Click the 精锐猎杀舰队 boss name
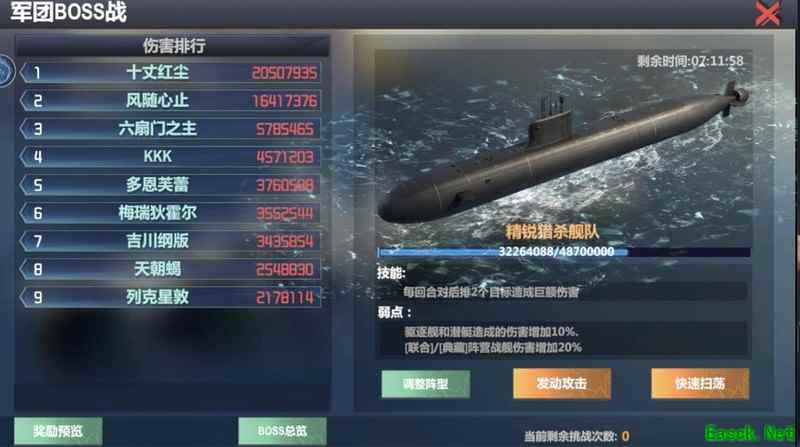Viewport: 800px width, 447px height. point(552,232)
